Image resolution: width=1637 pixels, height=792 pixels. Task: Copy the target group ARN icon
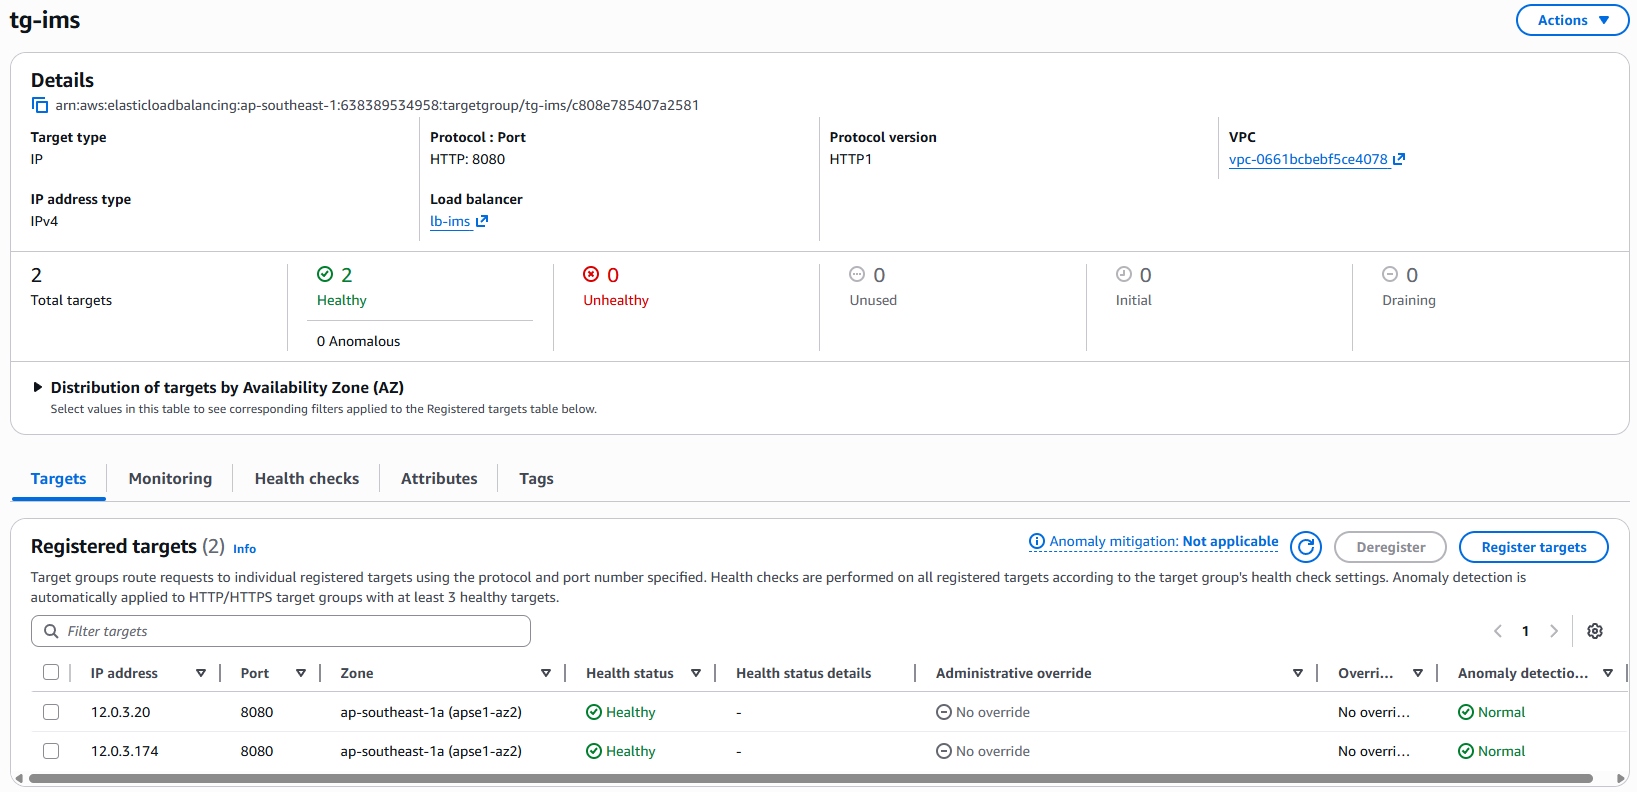40,105
